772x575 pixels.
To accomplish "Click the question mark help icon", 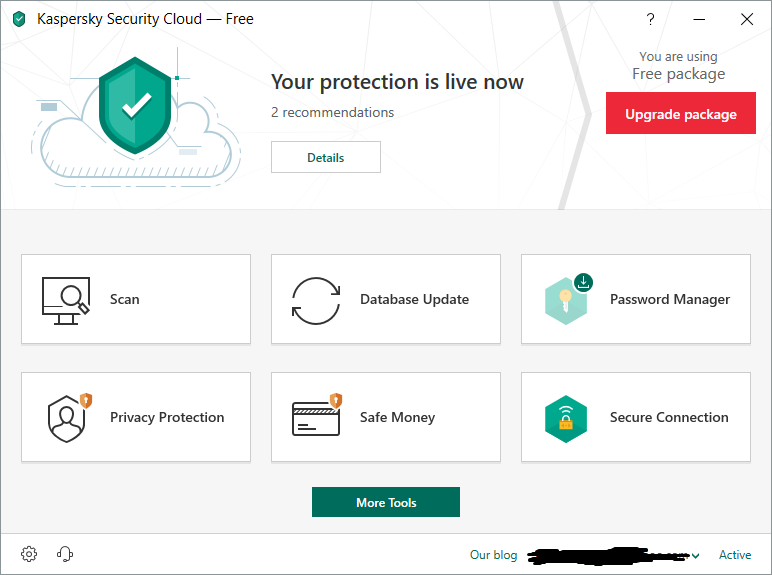I will [651, 19].
